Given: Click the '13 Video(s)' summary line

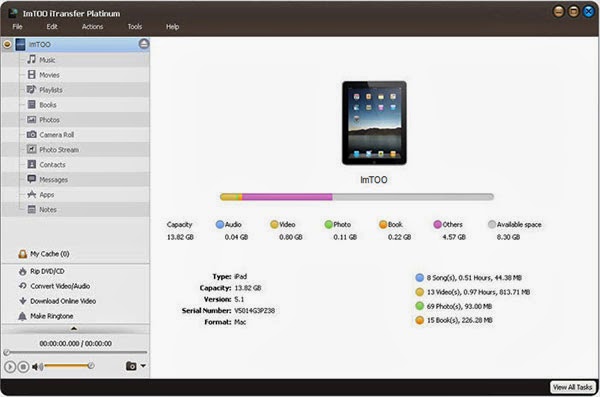Looking at the screenshot, I should click(478, 292).
